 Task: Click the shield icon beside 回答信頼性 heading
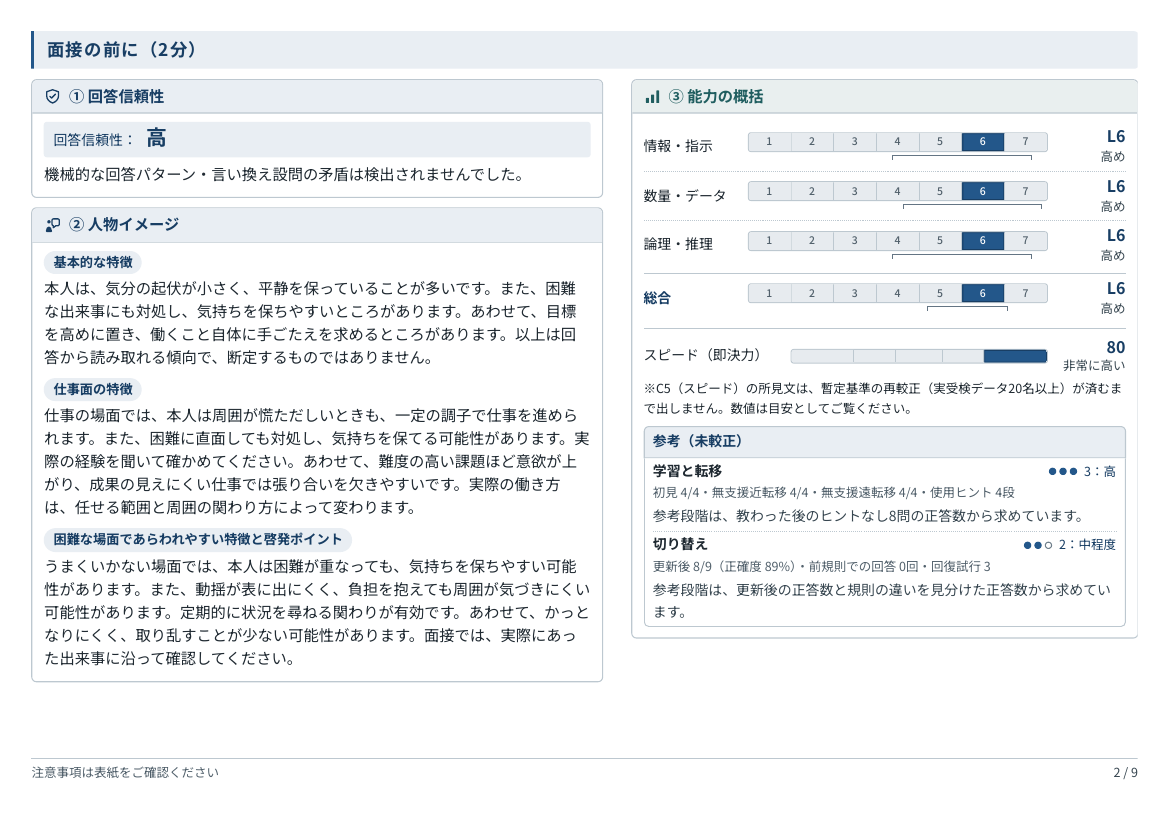click(52, 96)
